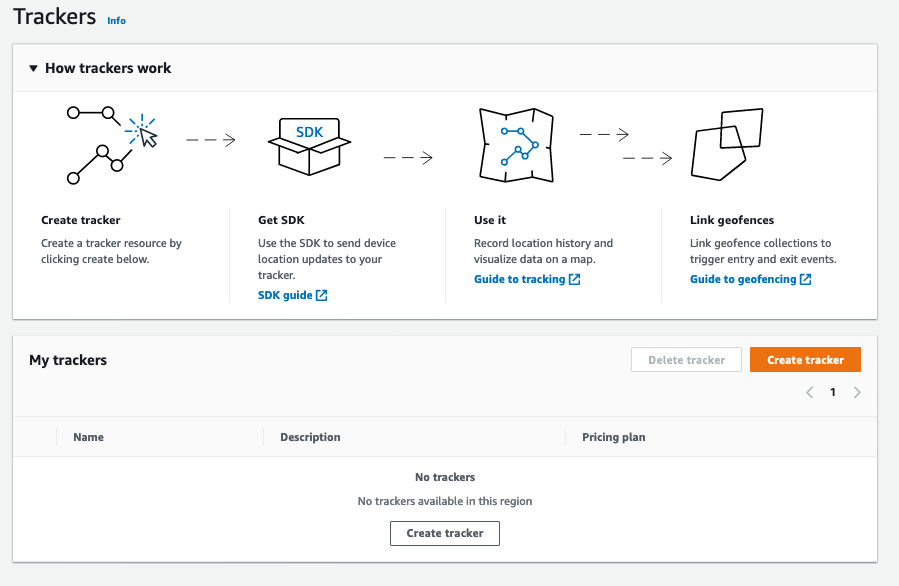Screen dimensions: 899x586
Task: Click the Name column header
Action: [88, 437]
